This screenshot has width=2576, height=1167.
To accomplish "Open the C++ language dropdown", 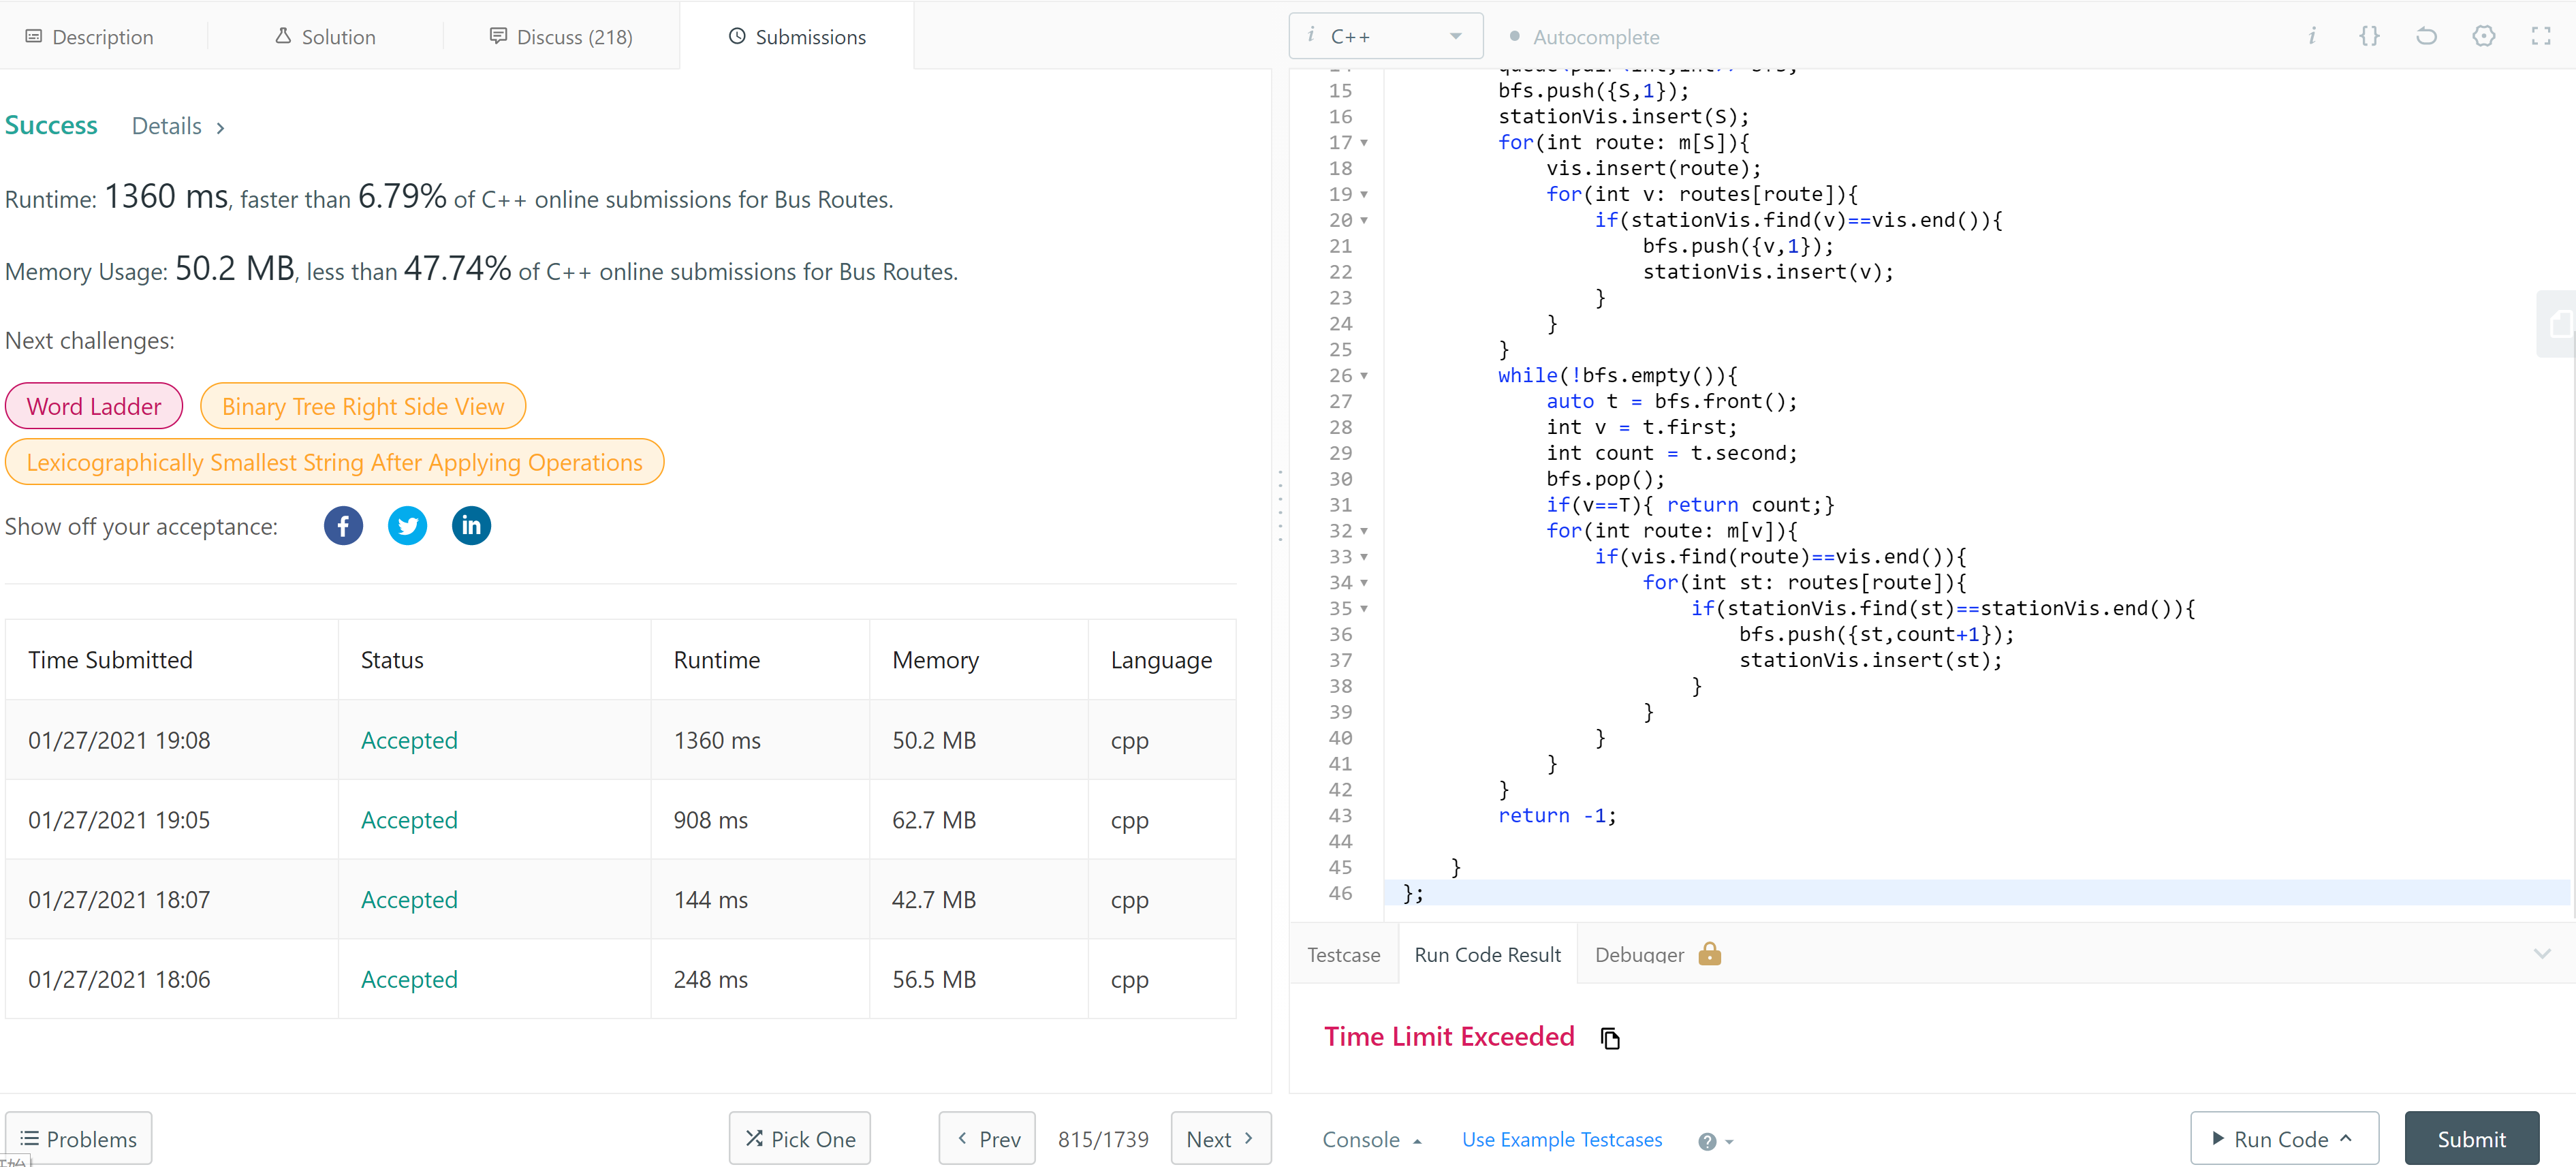I will coord(1385,37).
